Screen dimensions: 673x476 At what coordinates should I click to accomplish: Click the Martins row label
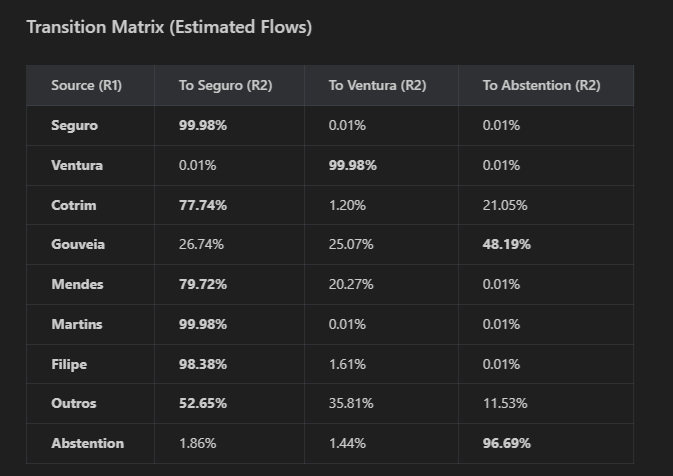coord(77,324)
